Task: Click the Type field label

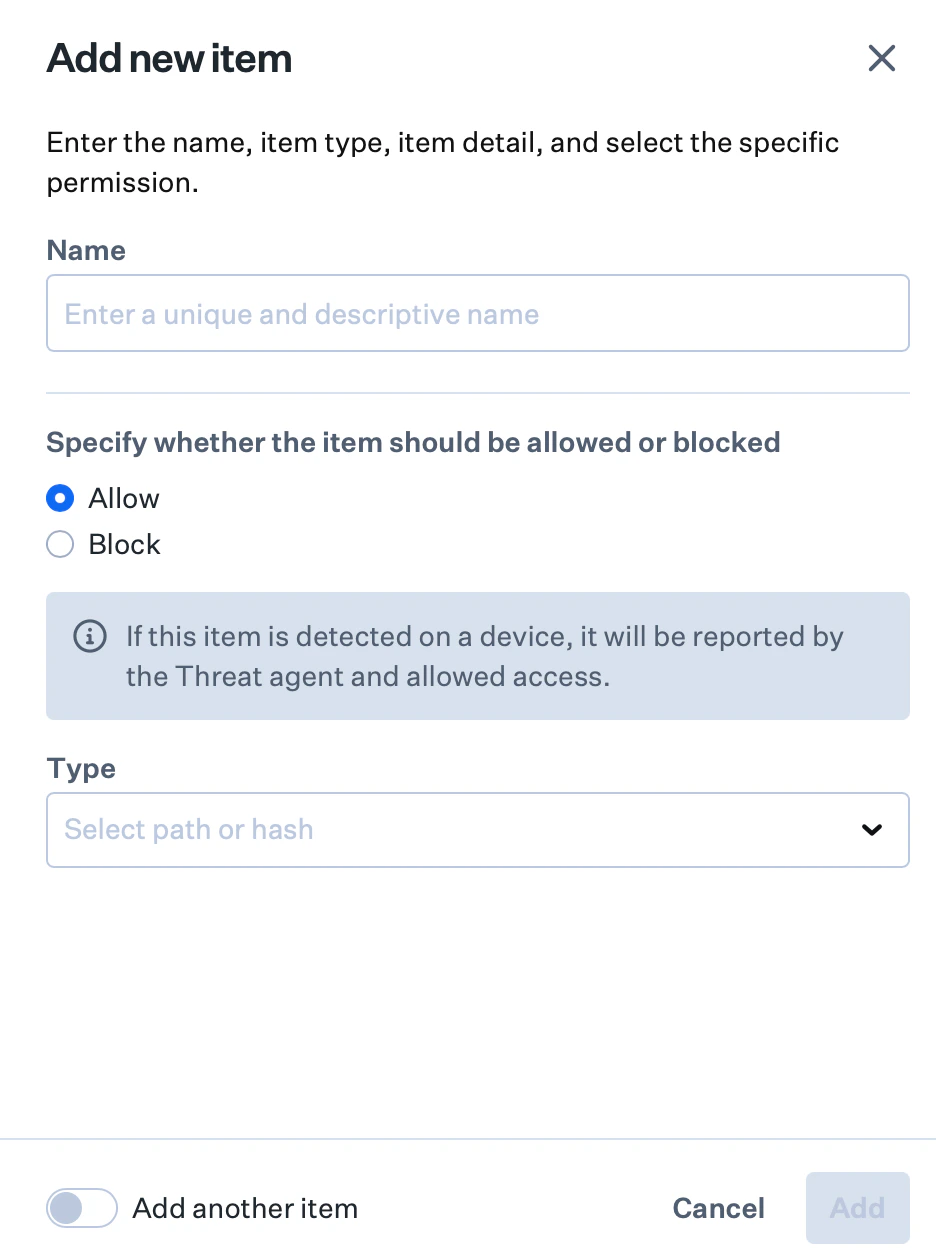Action: pyautogui.click(x=80, y=768)
